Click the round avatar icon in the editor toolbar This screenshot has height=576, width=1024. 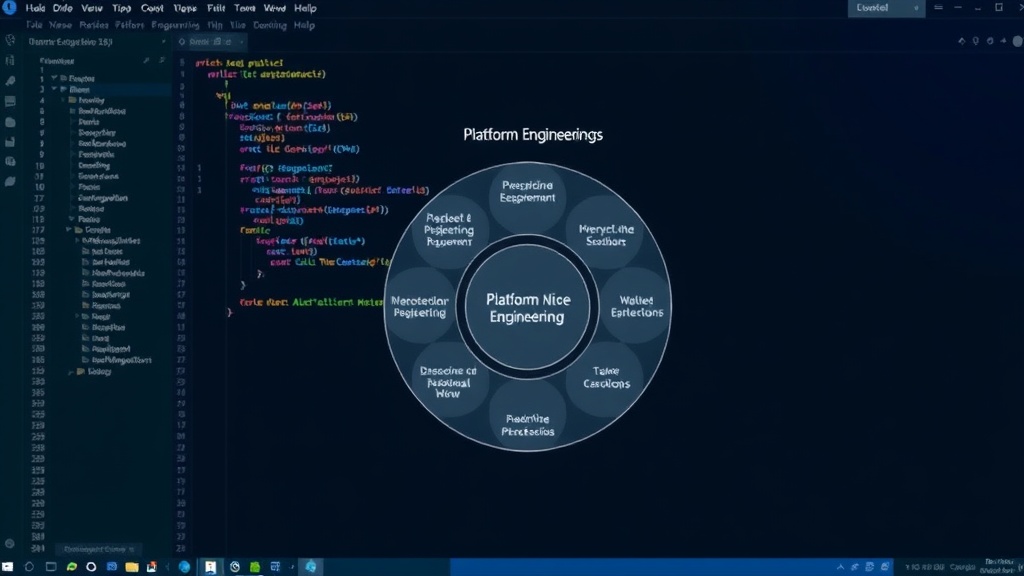tap(1017, 41)
